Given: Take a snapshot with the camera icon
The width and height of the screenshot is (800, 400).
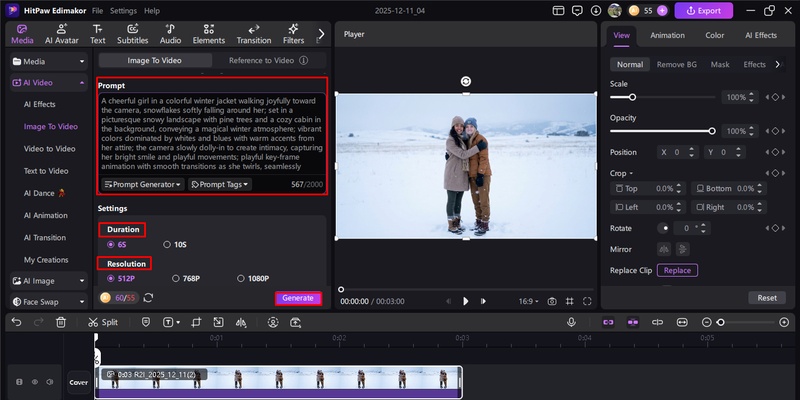Looking at the screenshot, I should (551, 301).
